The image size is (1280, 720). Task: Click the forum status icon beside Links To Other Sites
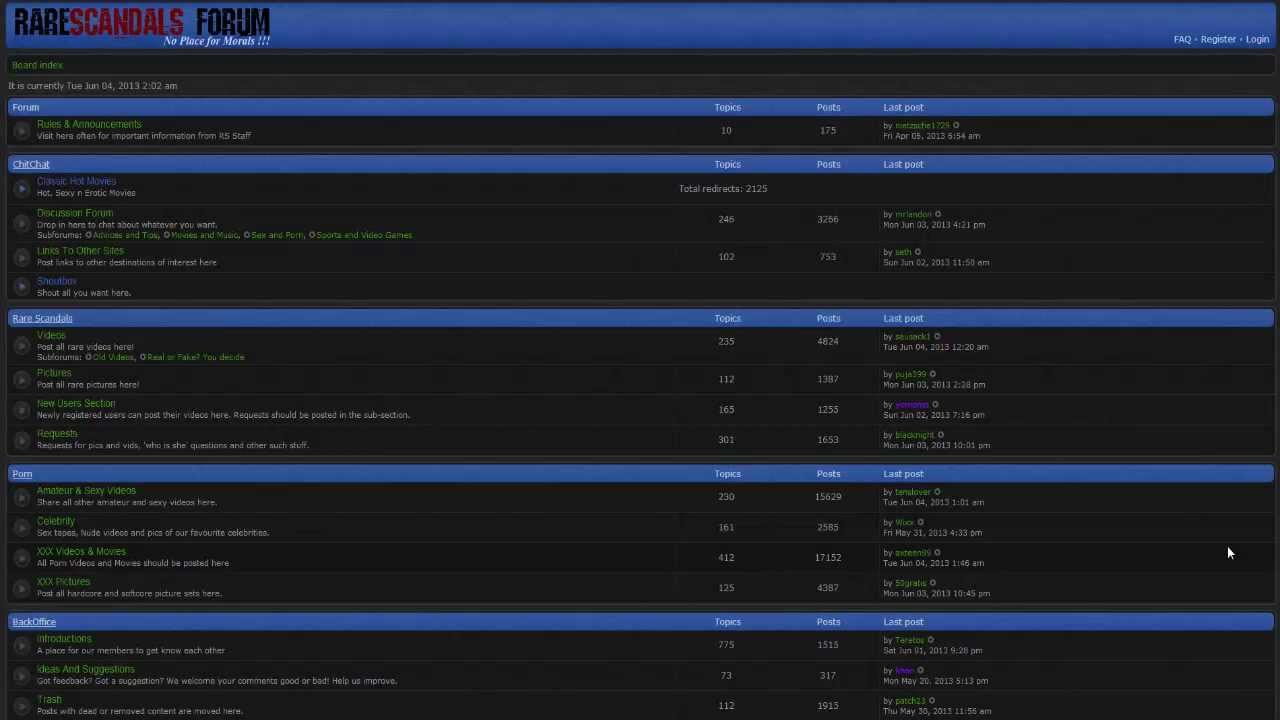pyautogui.click(x=21, y=257)
